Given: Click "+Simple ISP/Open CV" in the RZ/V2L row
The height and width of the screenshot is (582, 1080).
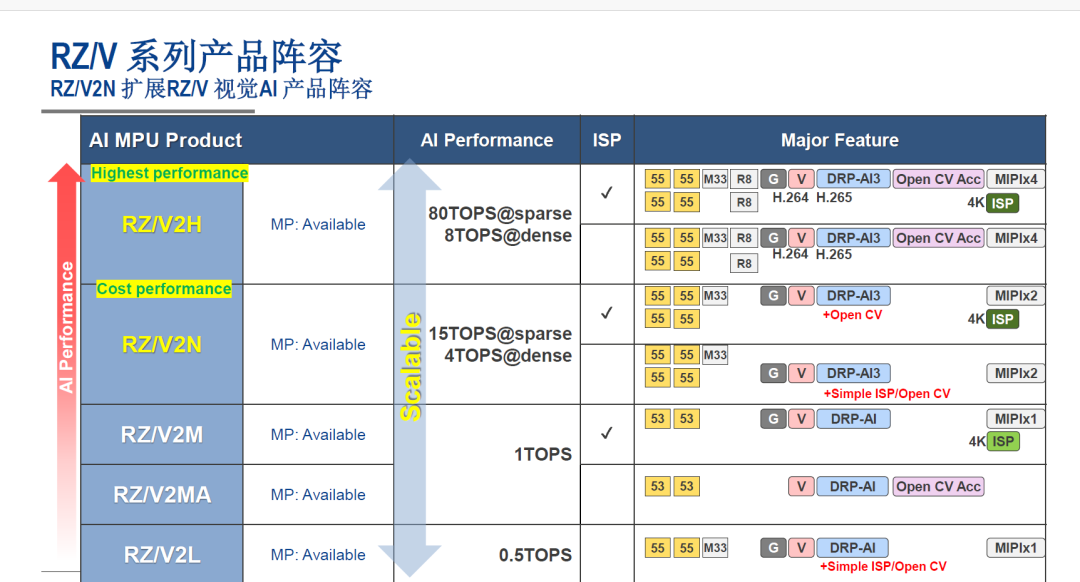Looking at the screenshot, I should (x=883, y=566).
